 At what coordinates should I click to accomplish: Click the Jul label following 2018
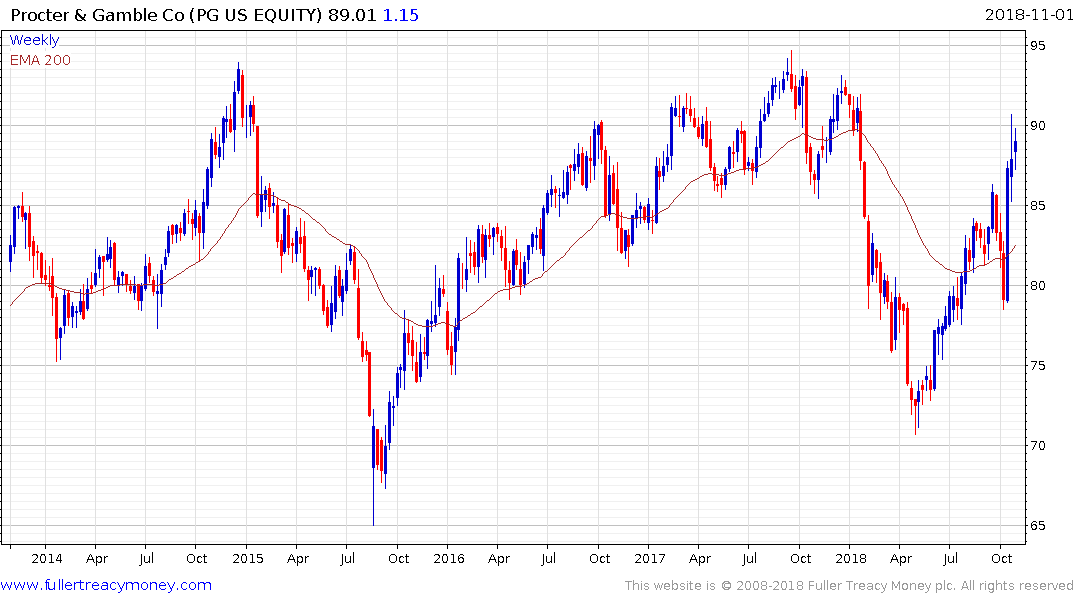coord(950,559)
